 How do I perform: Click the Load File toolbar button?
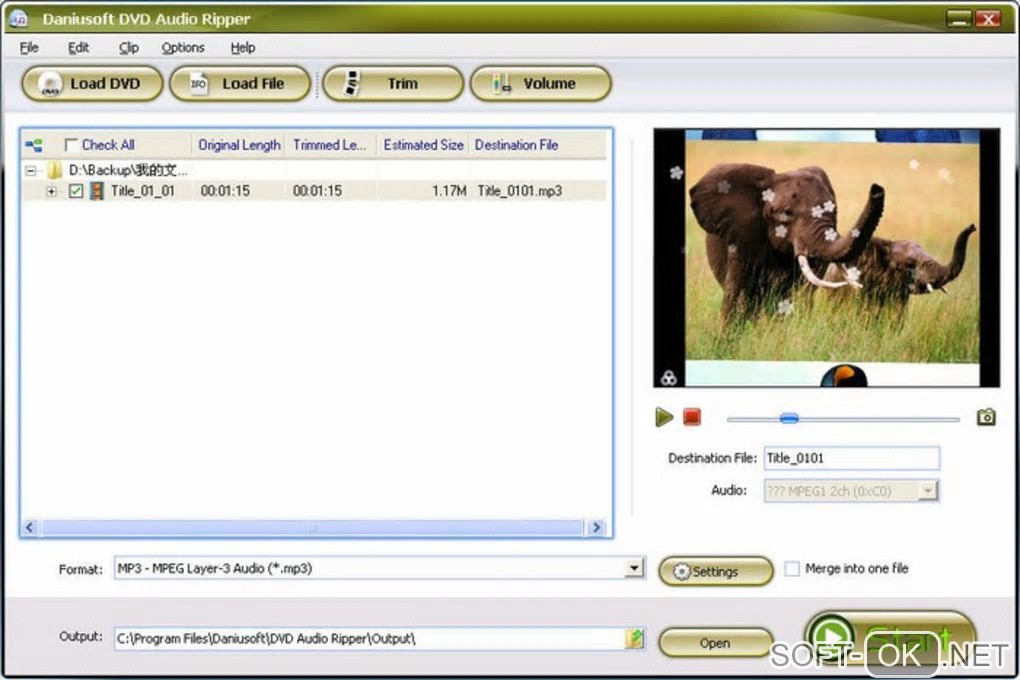pos(239,83)
